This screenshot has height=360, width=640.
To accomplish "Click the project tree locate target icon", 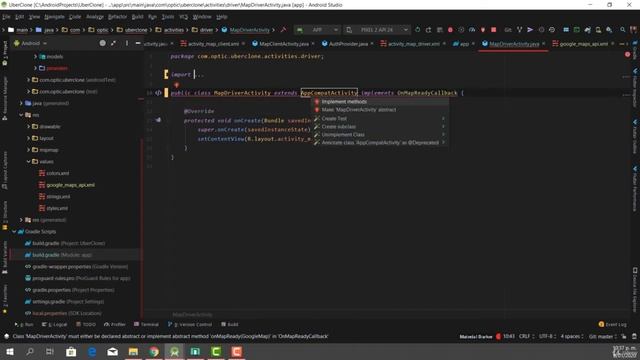I will (x=102, y=43).
